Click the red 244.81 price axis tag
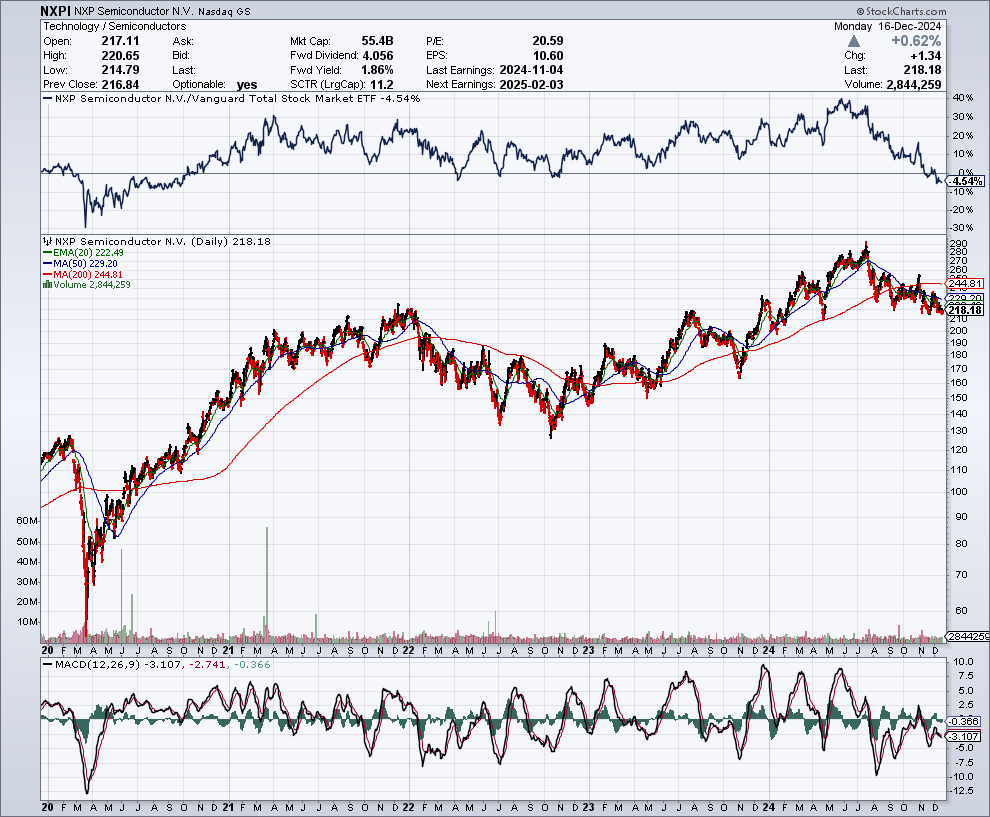 (x=965, y=283)
